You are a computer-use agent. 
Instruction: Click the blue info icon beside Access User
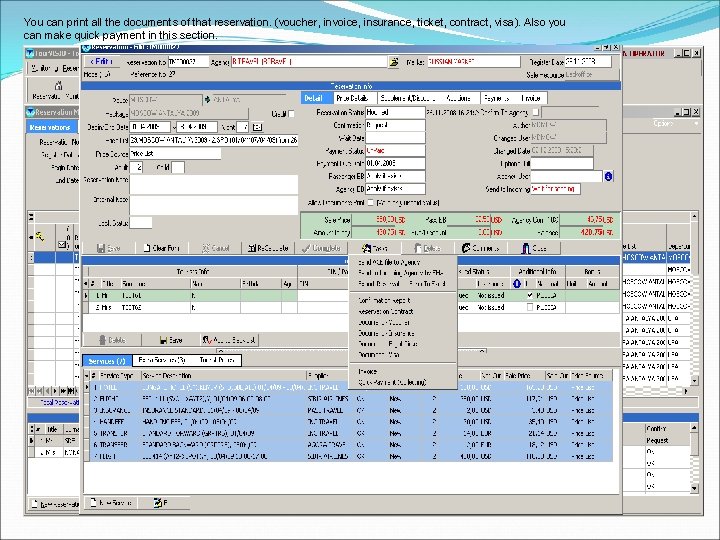click(608, 176)
